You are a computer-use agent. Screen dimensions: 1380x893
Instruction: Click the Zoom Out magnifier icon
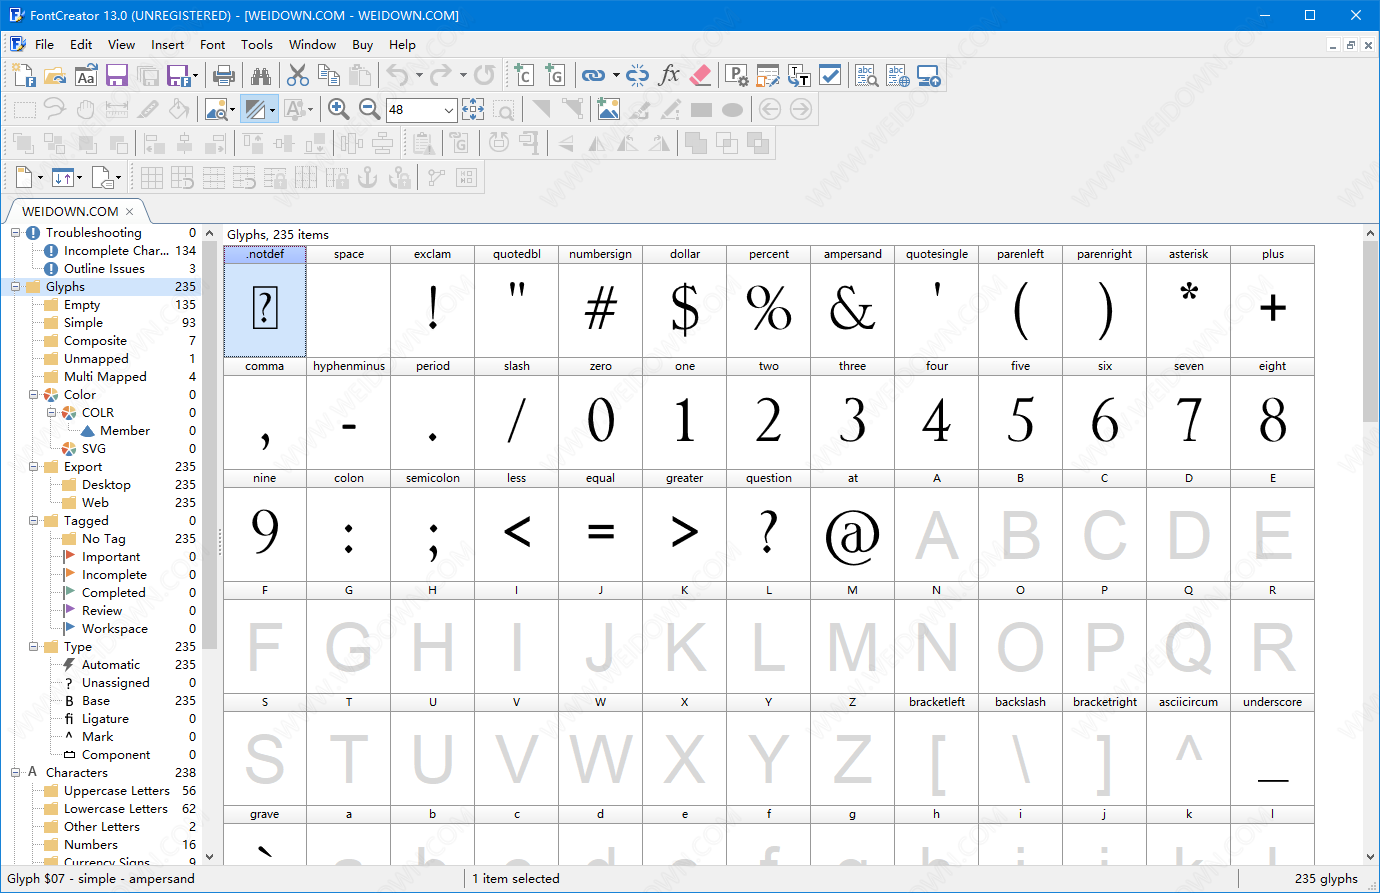370,109
